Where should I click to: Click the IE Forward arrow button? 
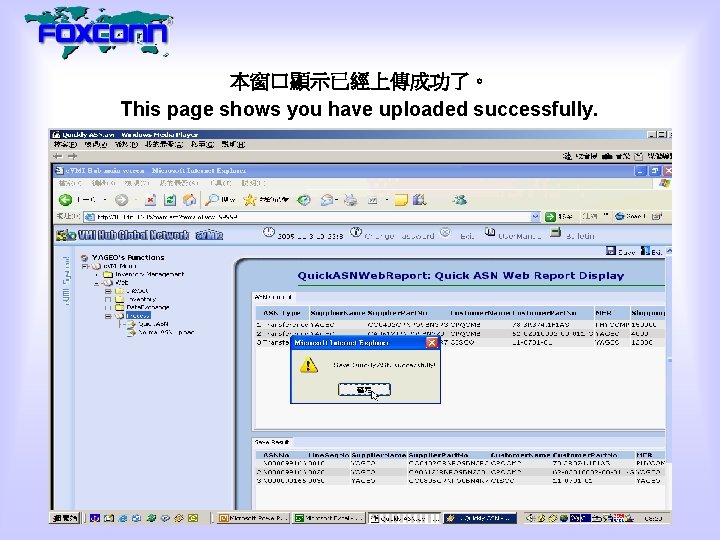coord(121,200)
